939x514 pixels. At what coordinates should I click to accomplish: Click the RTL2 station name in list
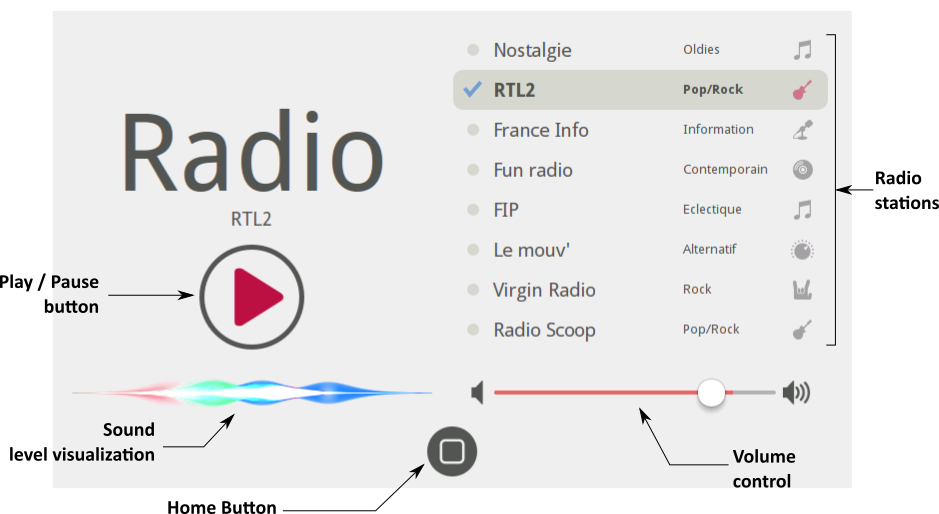[514, 90]
